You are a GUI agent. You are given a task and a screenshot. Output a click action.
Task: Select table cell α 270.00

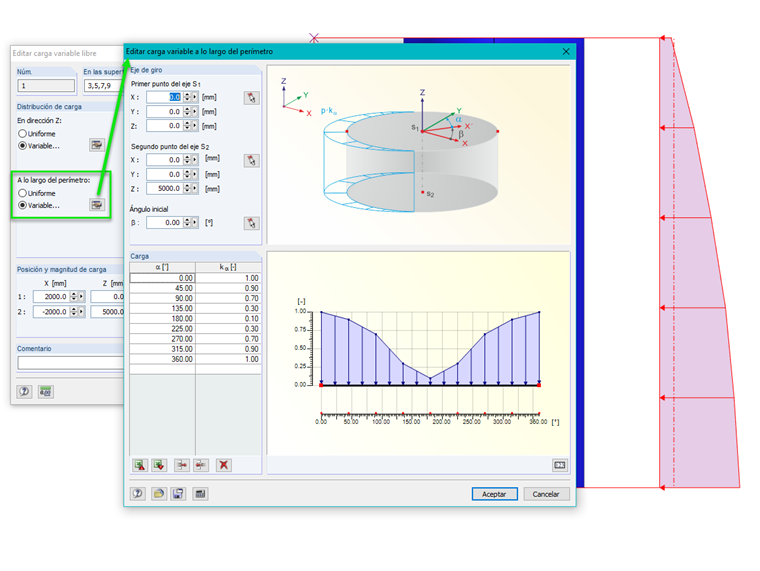(162, 339)
